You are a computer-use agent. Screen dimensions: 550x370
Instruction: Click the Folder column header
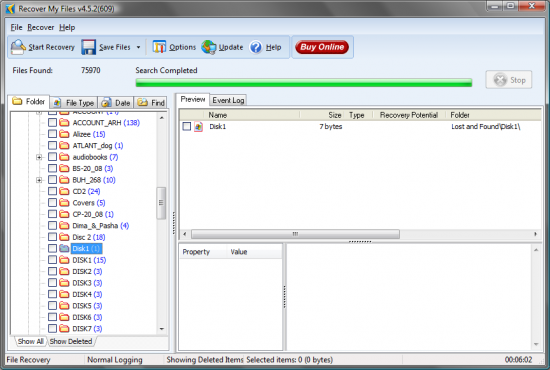pos(493,115)
